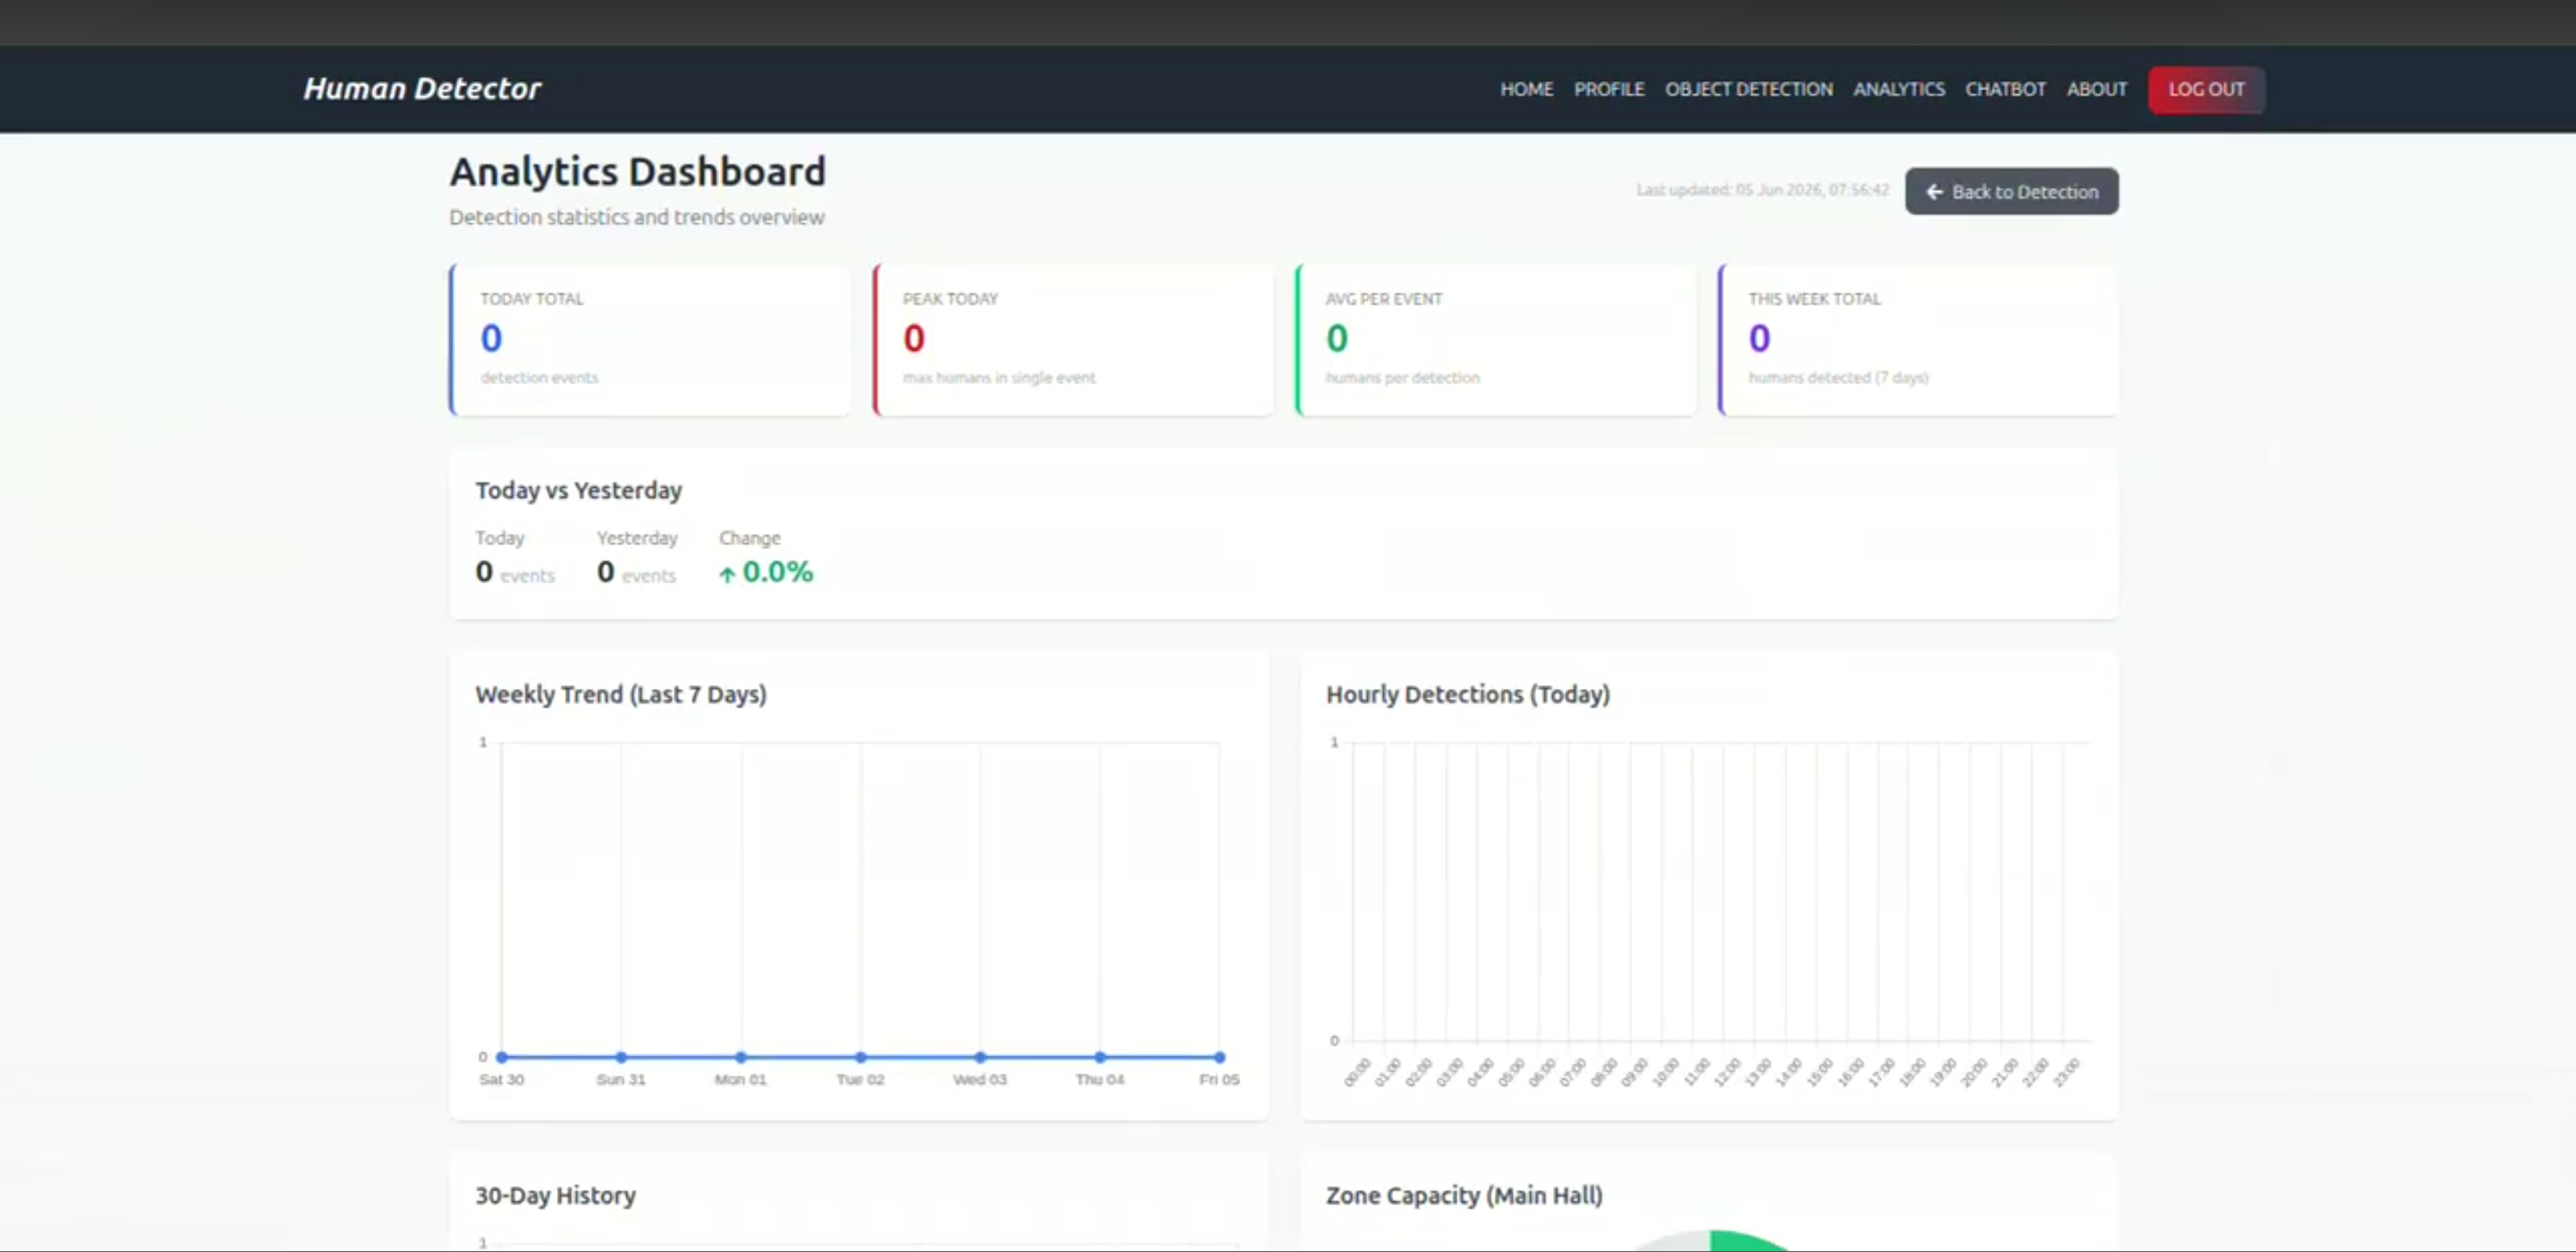This screenshot has height=1252, width=2576.
Task: Click the Weekly Trend (Last 7 Days) title
Action: 621,694
